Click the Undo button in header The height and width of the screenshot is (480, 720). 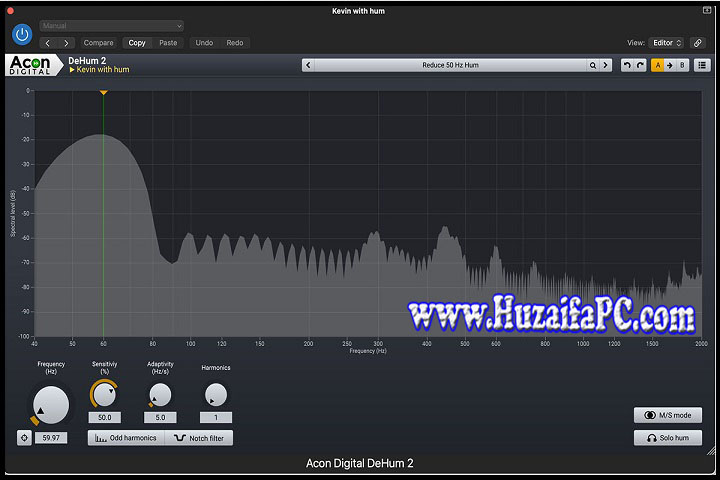point(204,43)
